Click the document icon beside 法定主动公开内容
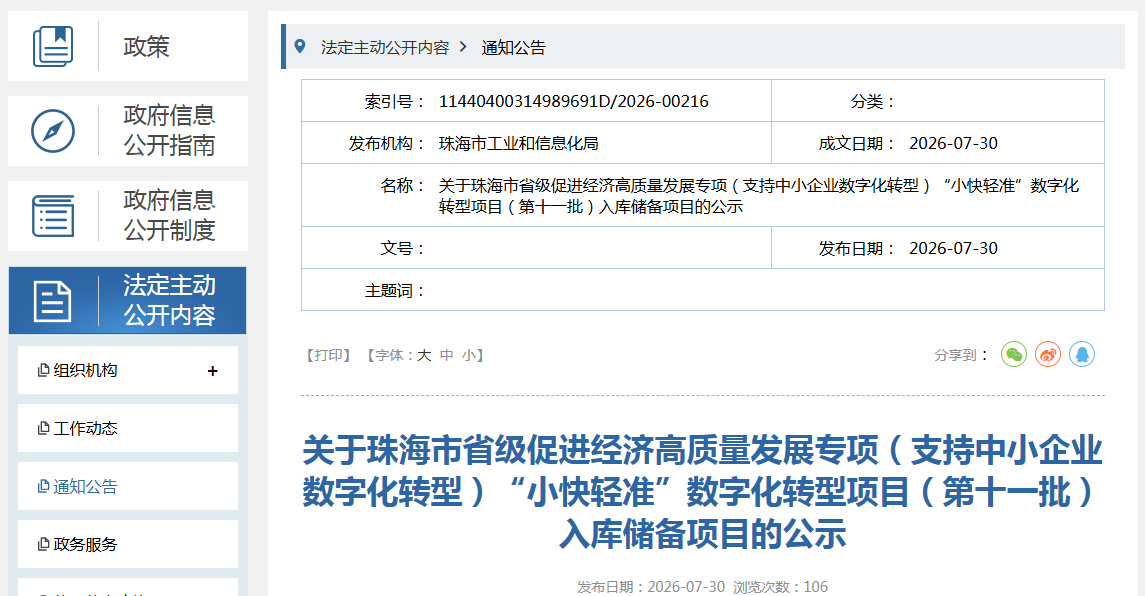The width and height of the screenshot is (1145, 596). pyautogui.click(x=53, y=301)
